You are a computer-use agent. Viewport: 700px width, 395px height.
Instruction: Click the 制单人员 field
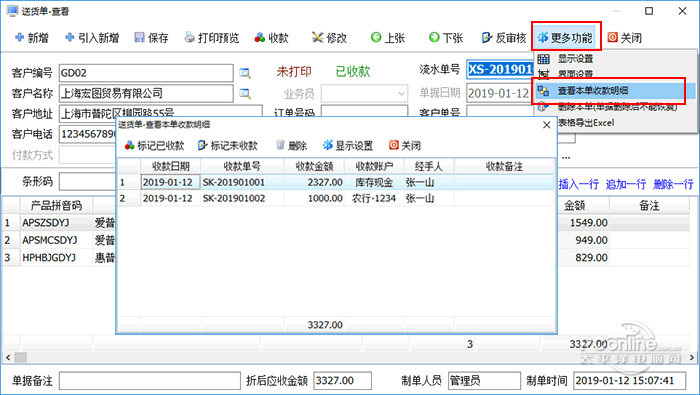click(484, 381)
